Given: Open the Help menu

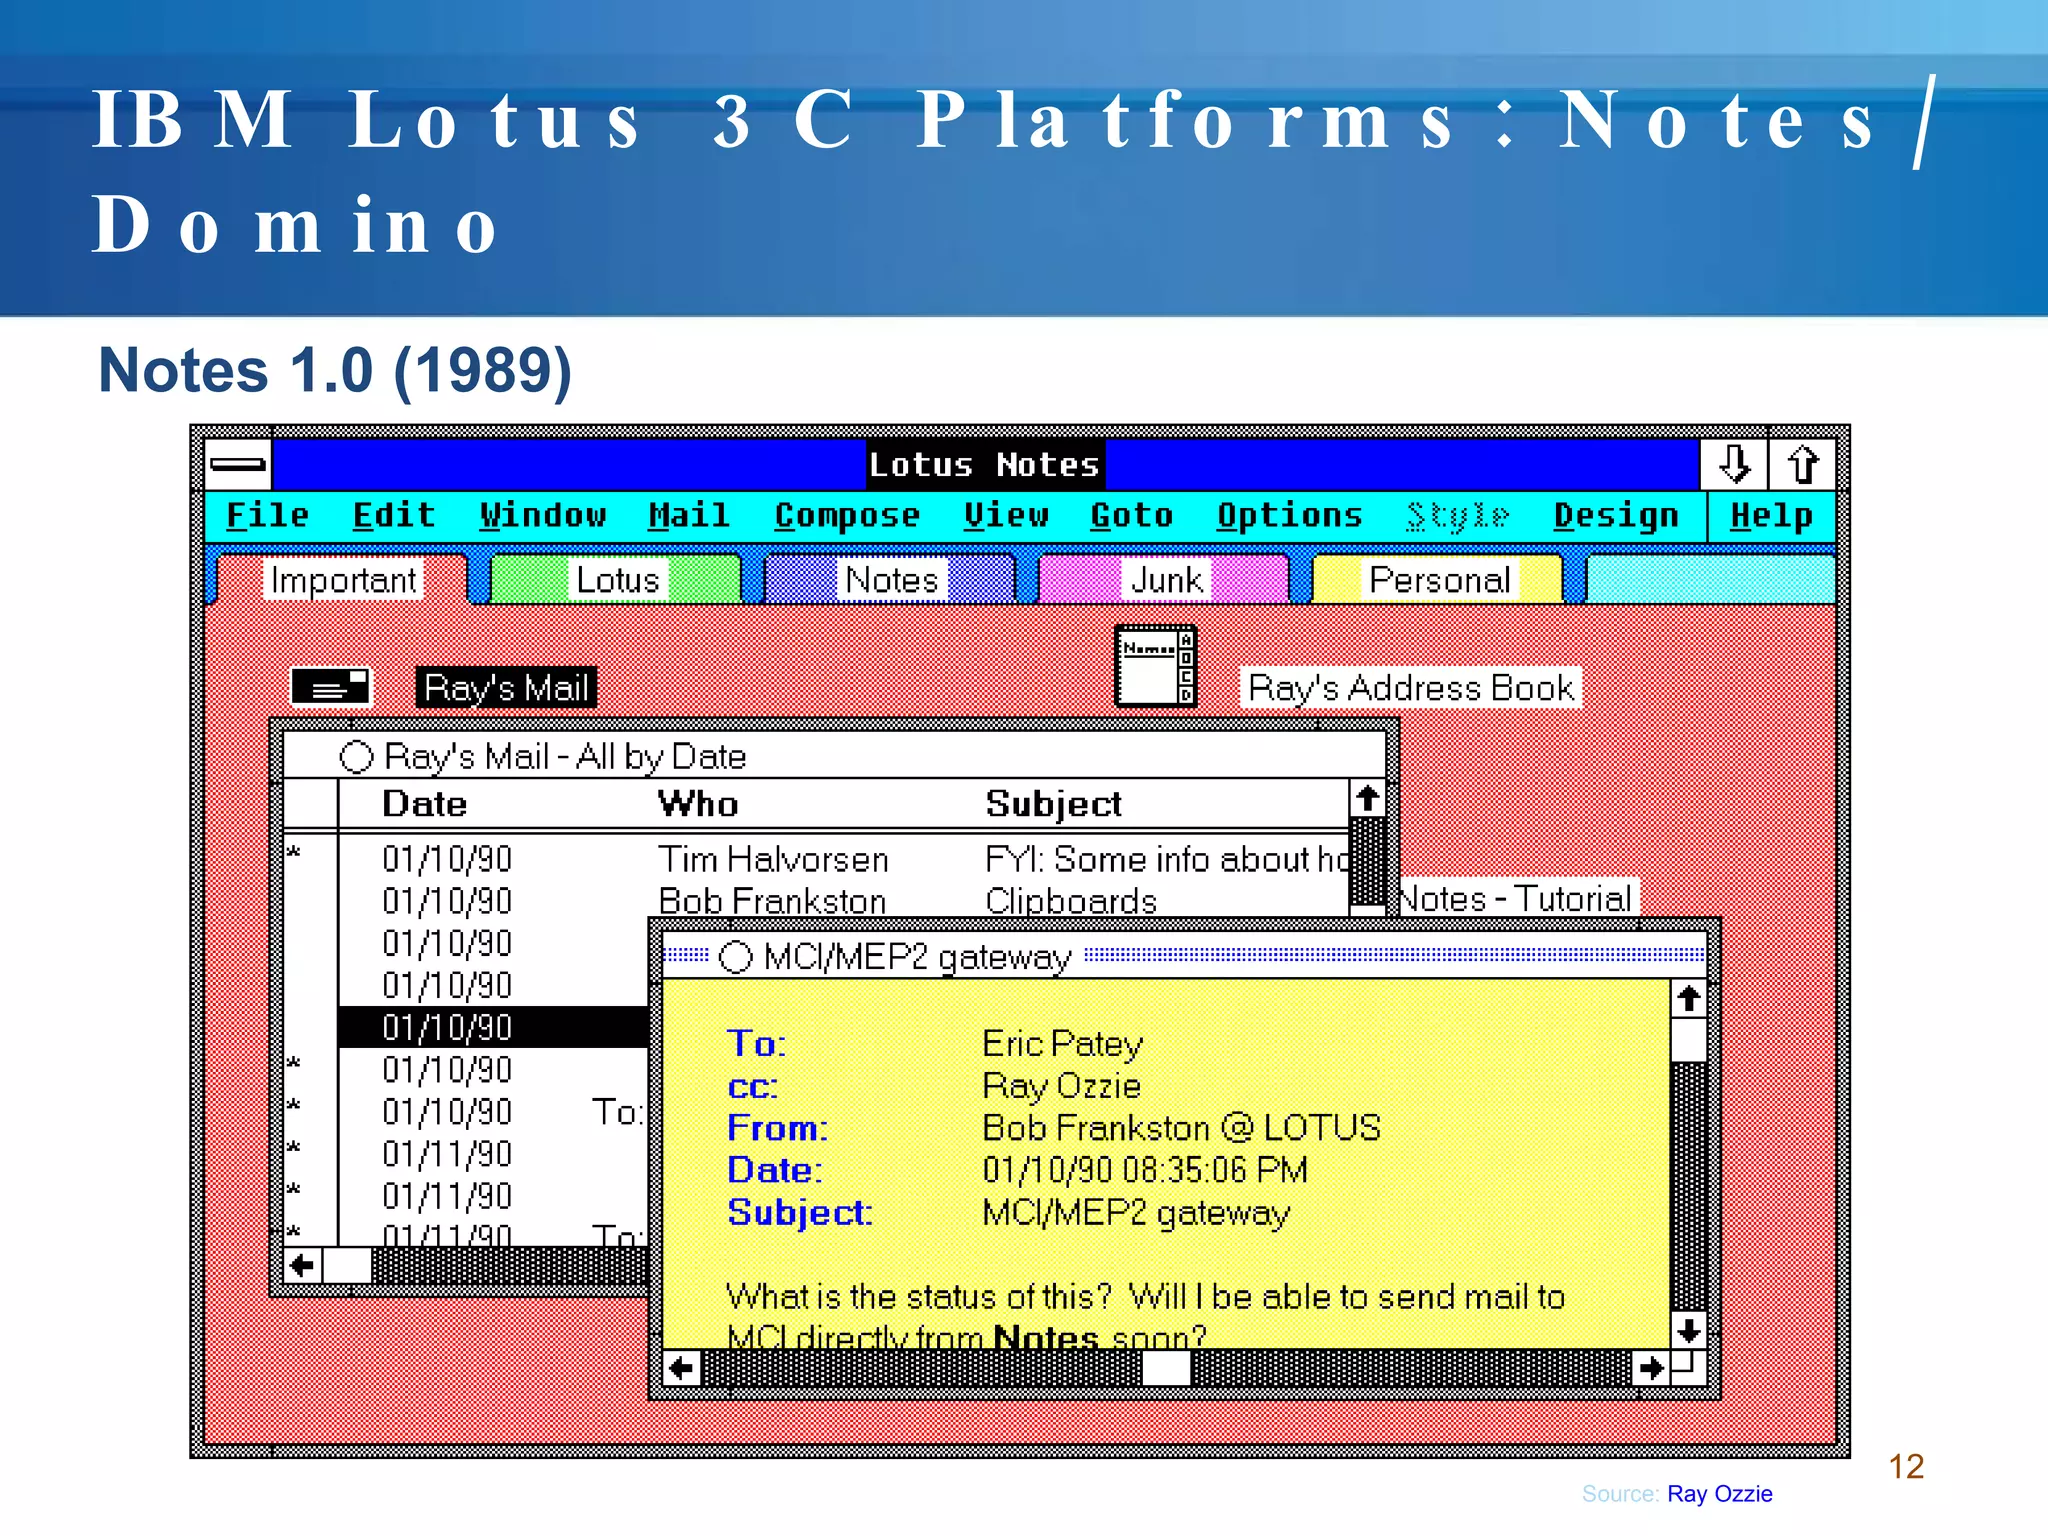Looking at the screenshot, I should pos(1771,516).
